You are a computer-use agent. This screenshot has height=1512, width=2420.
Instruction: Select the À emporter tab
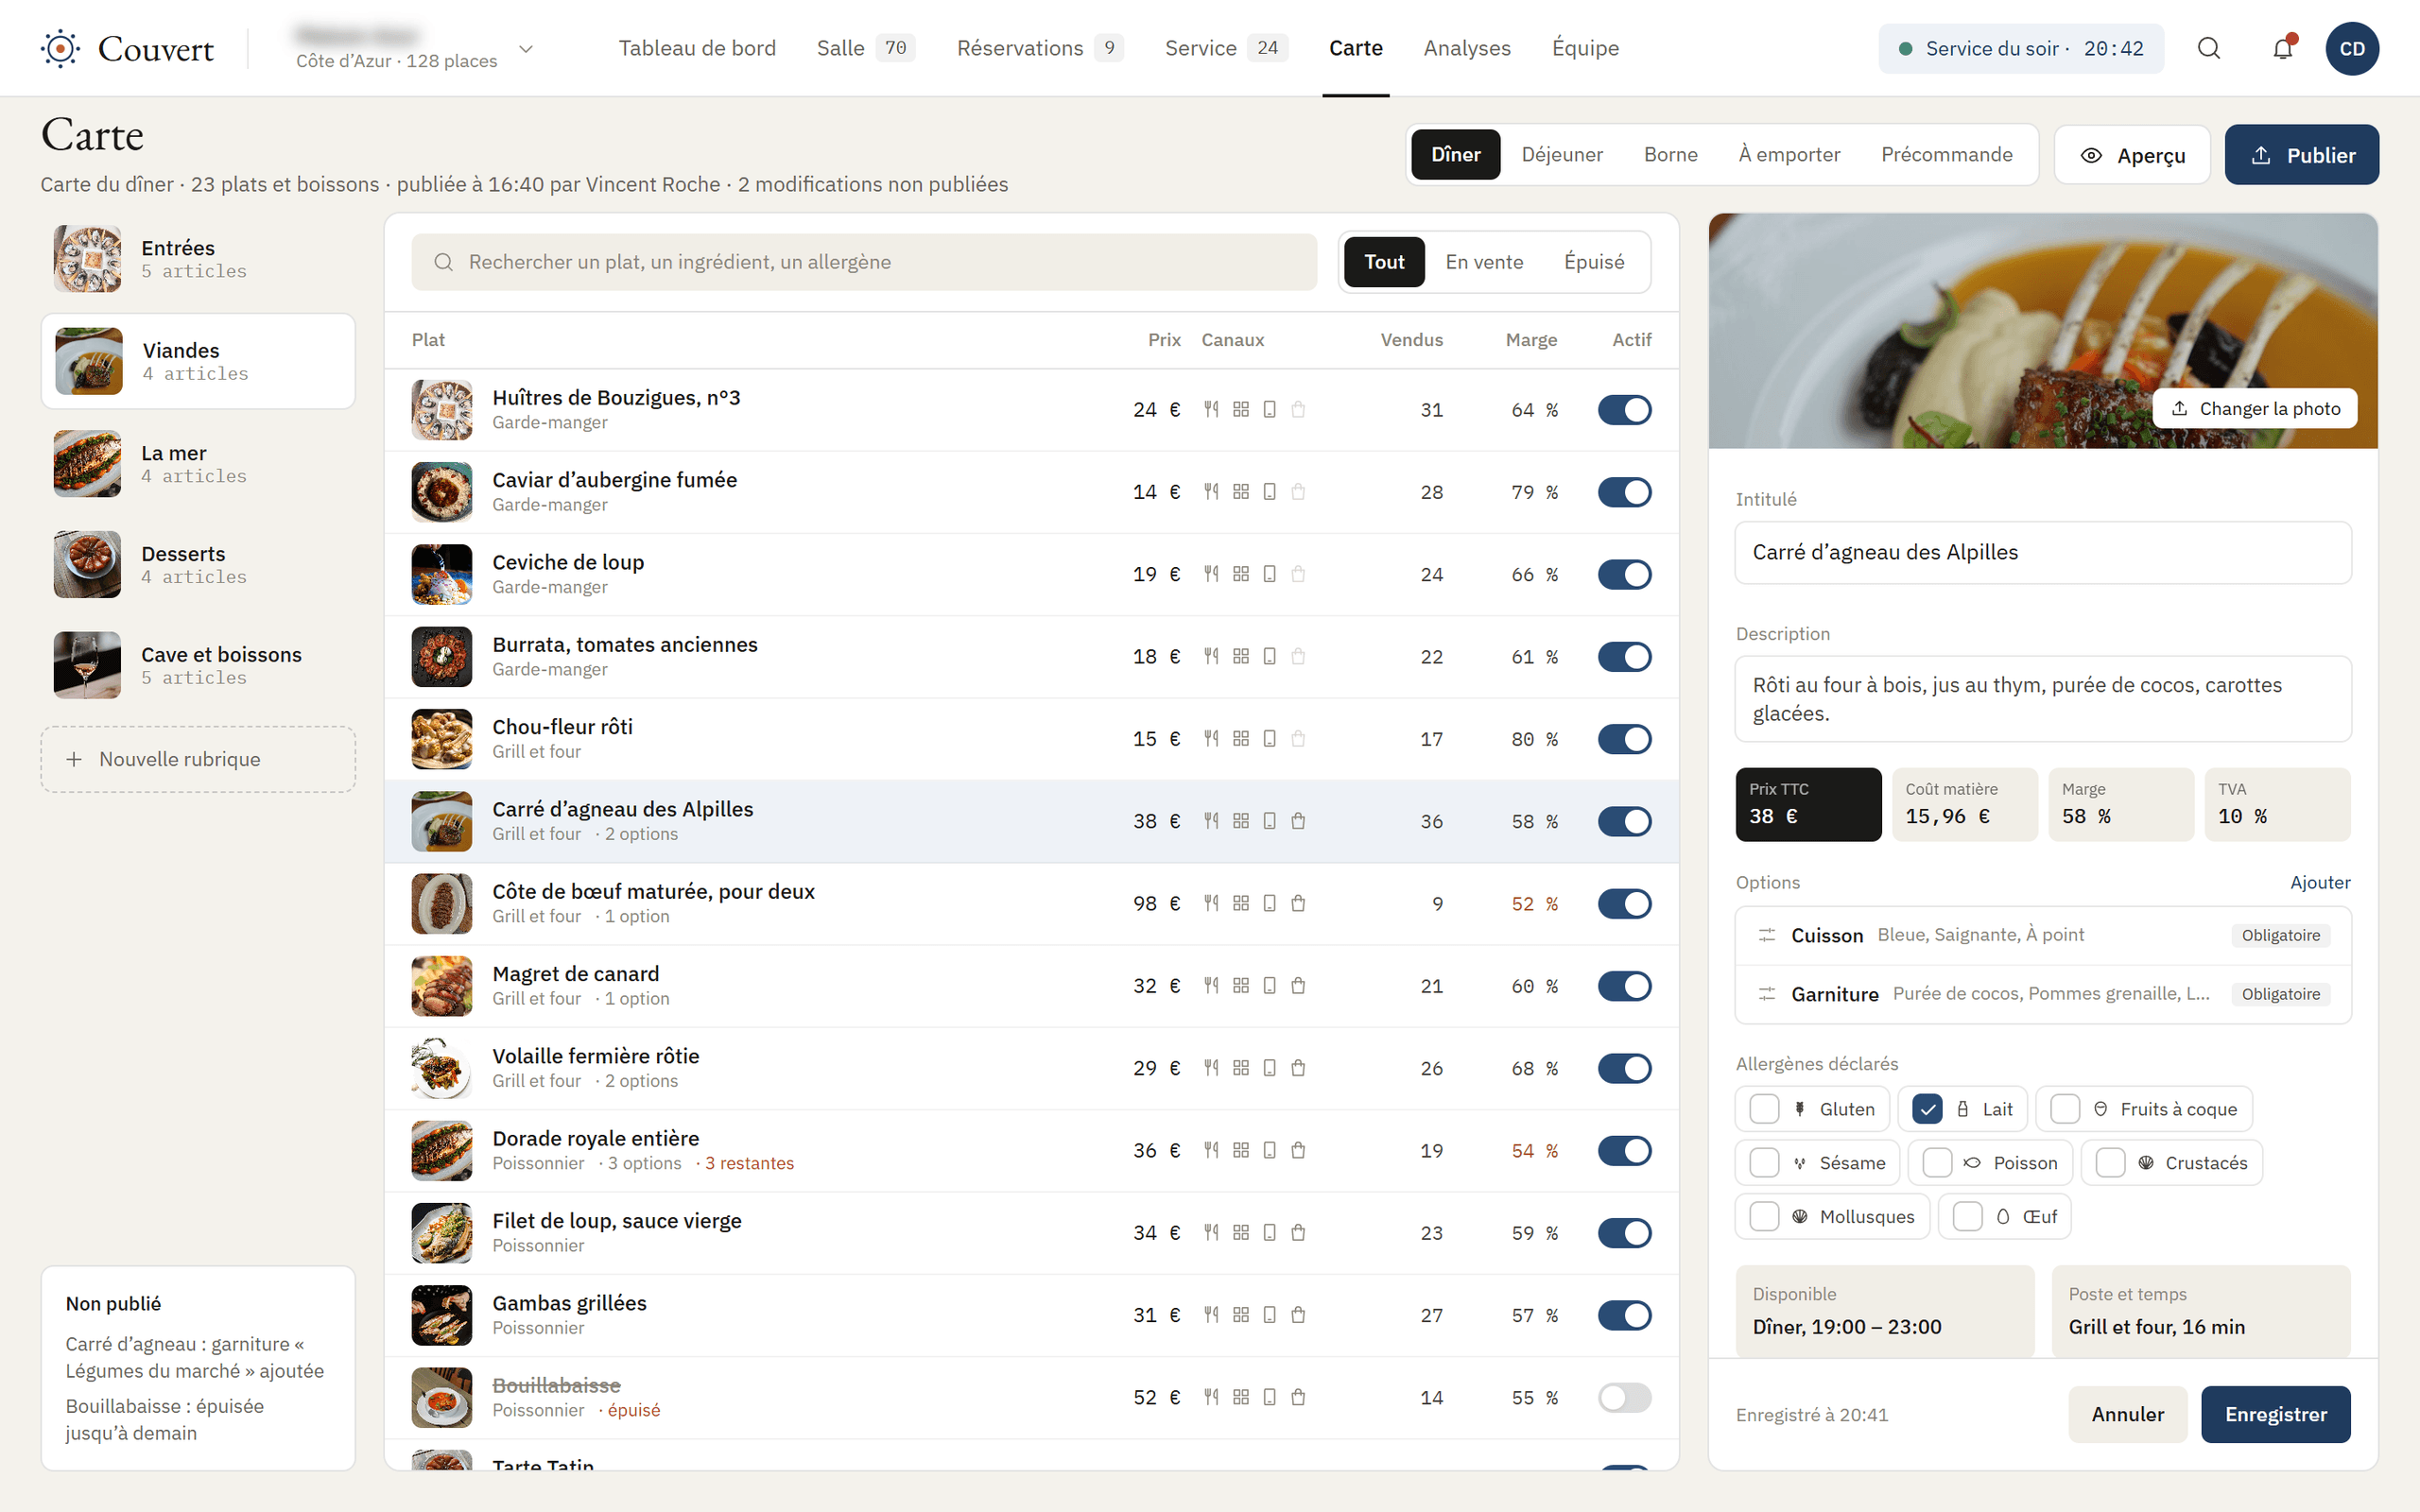(x=1789, y=154)
